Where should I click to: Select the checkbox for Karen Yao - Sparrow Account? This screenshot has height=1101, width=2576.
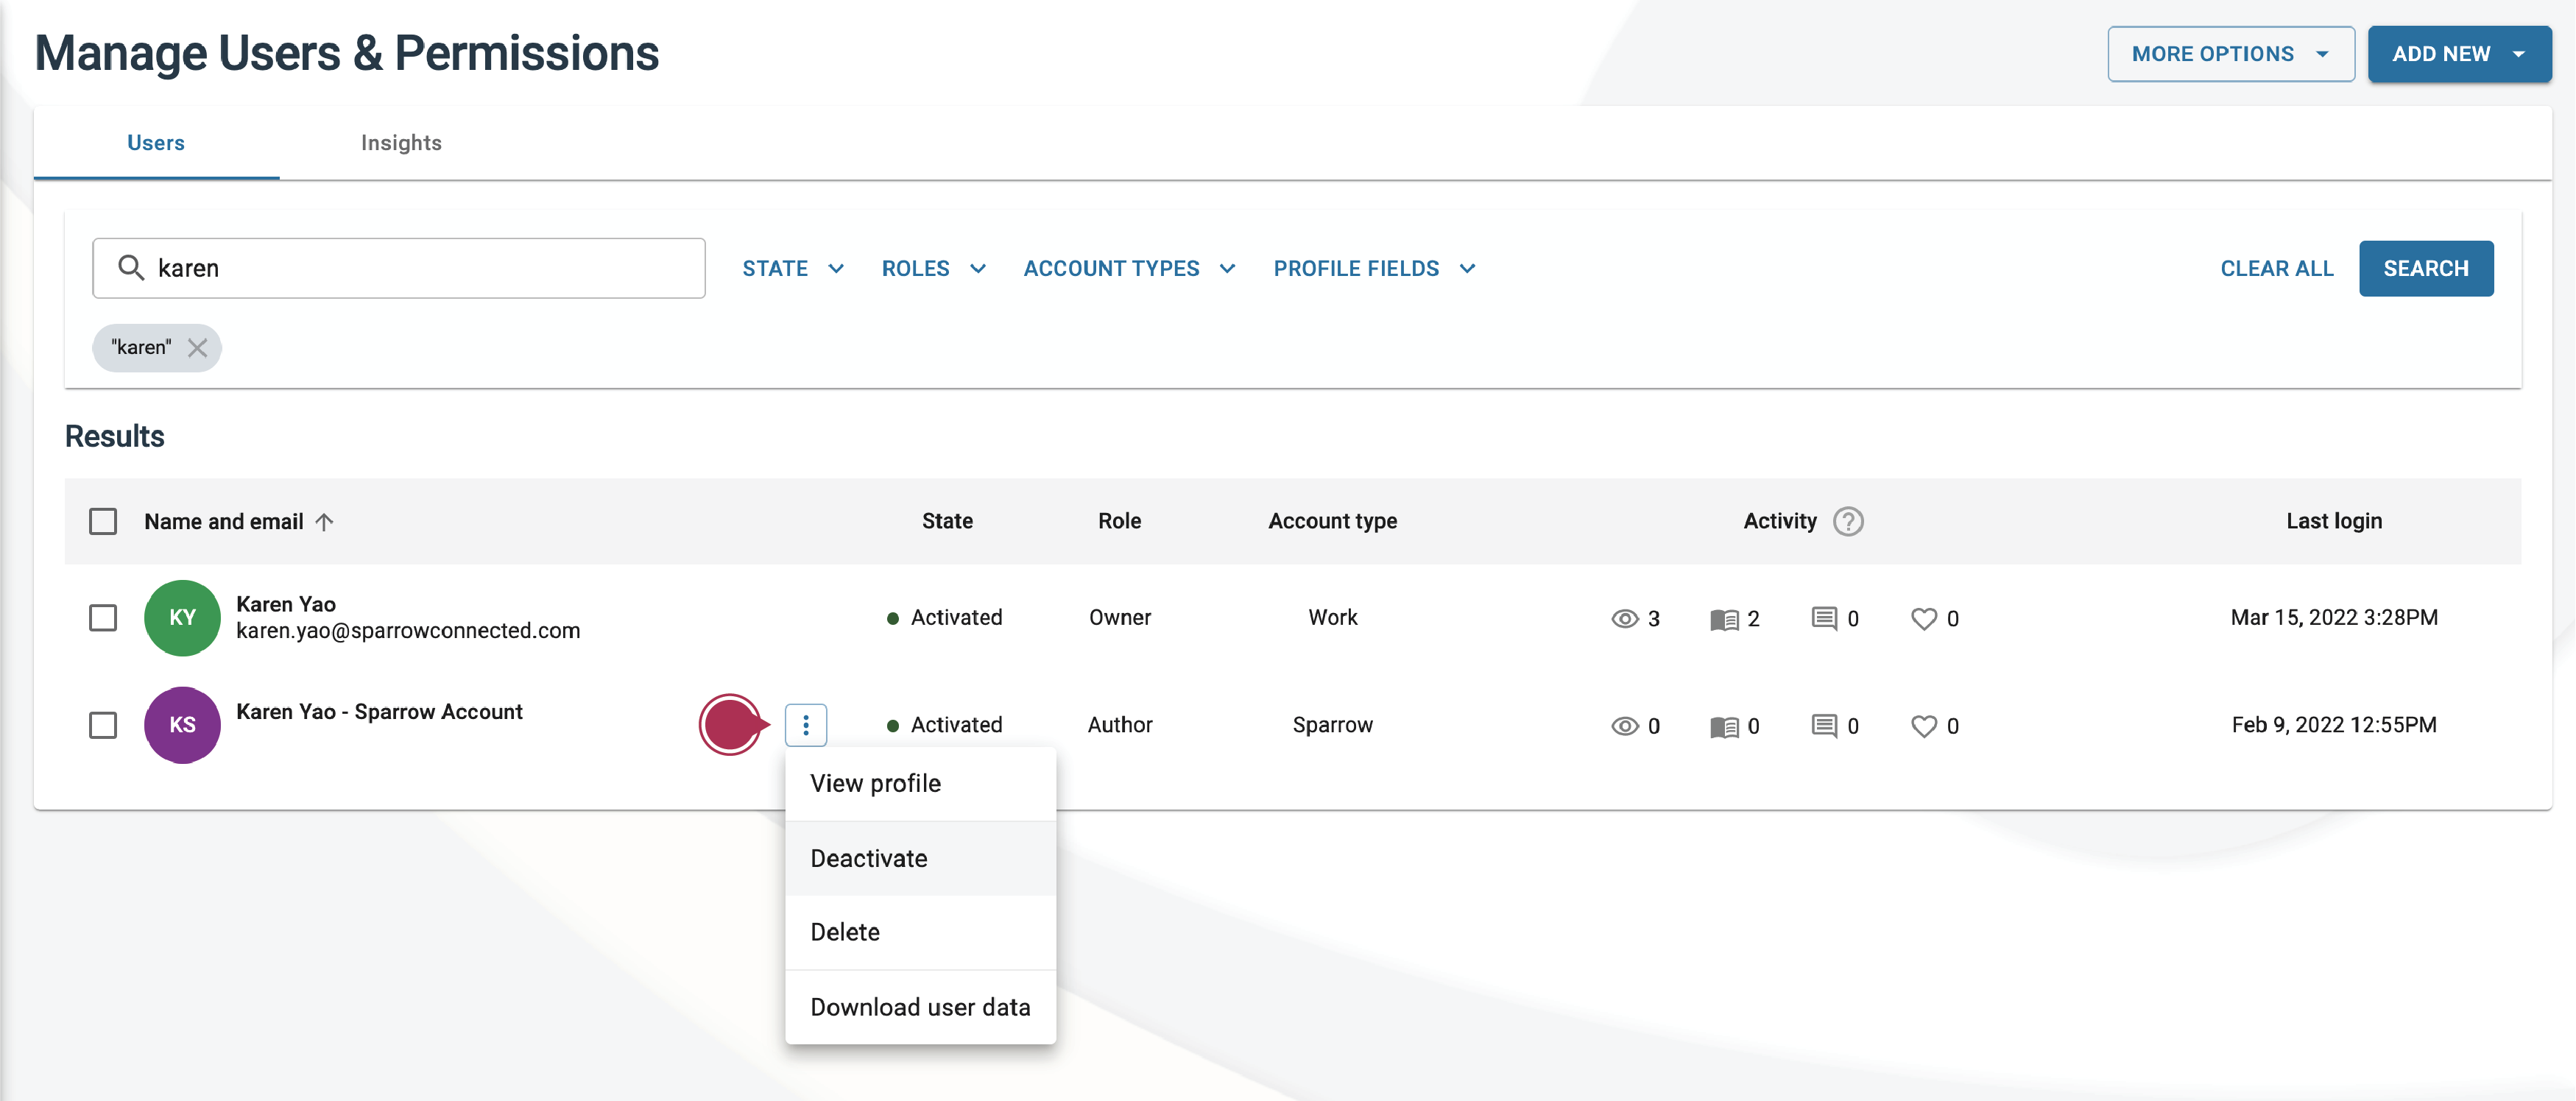coord(103,725)
